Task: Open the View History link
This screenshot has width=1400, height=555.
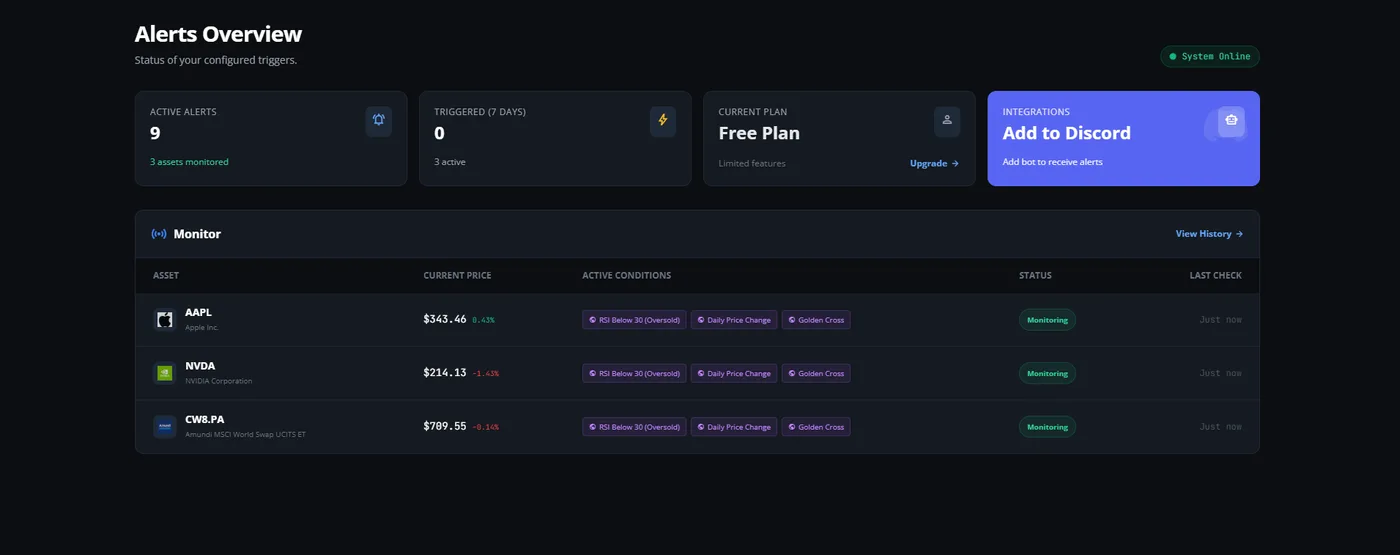Action: 1209,234
